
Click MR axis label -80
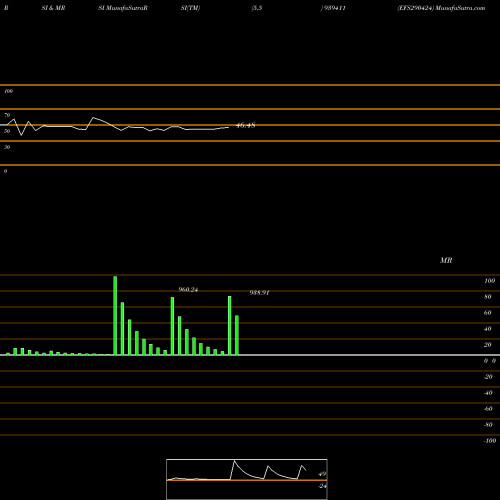tap(488, 425)
